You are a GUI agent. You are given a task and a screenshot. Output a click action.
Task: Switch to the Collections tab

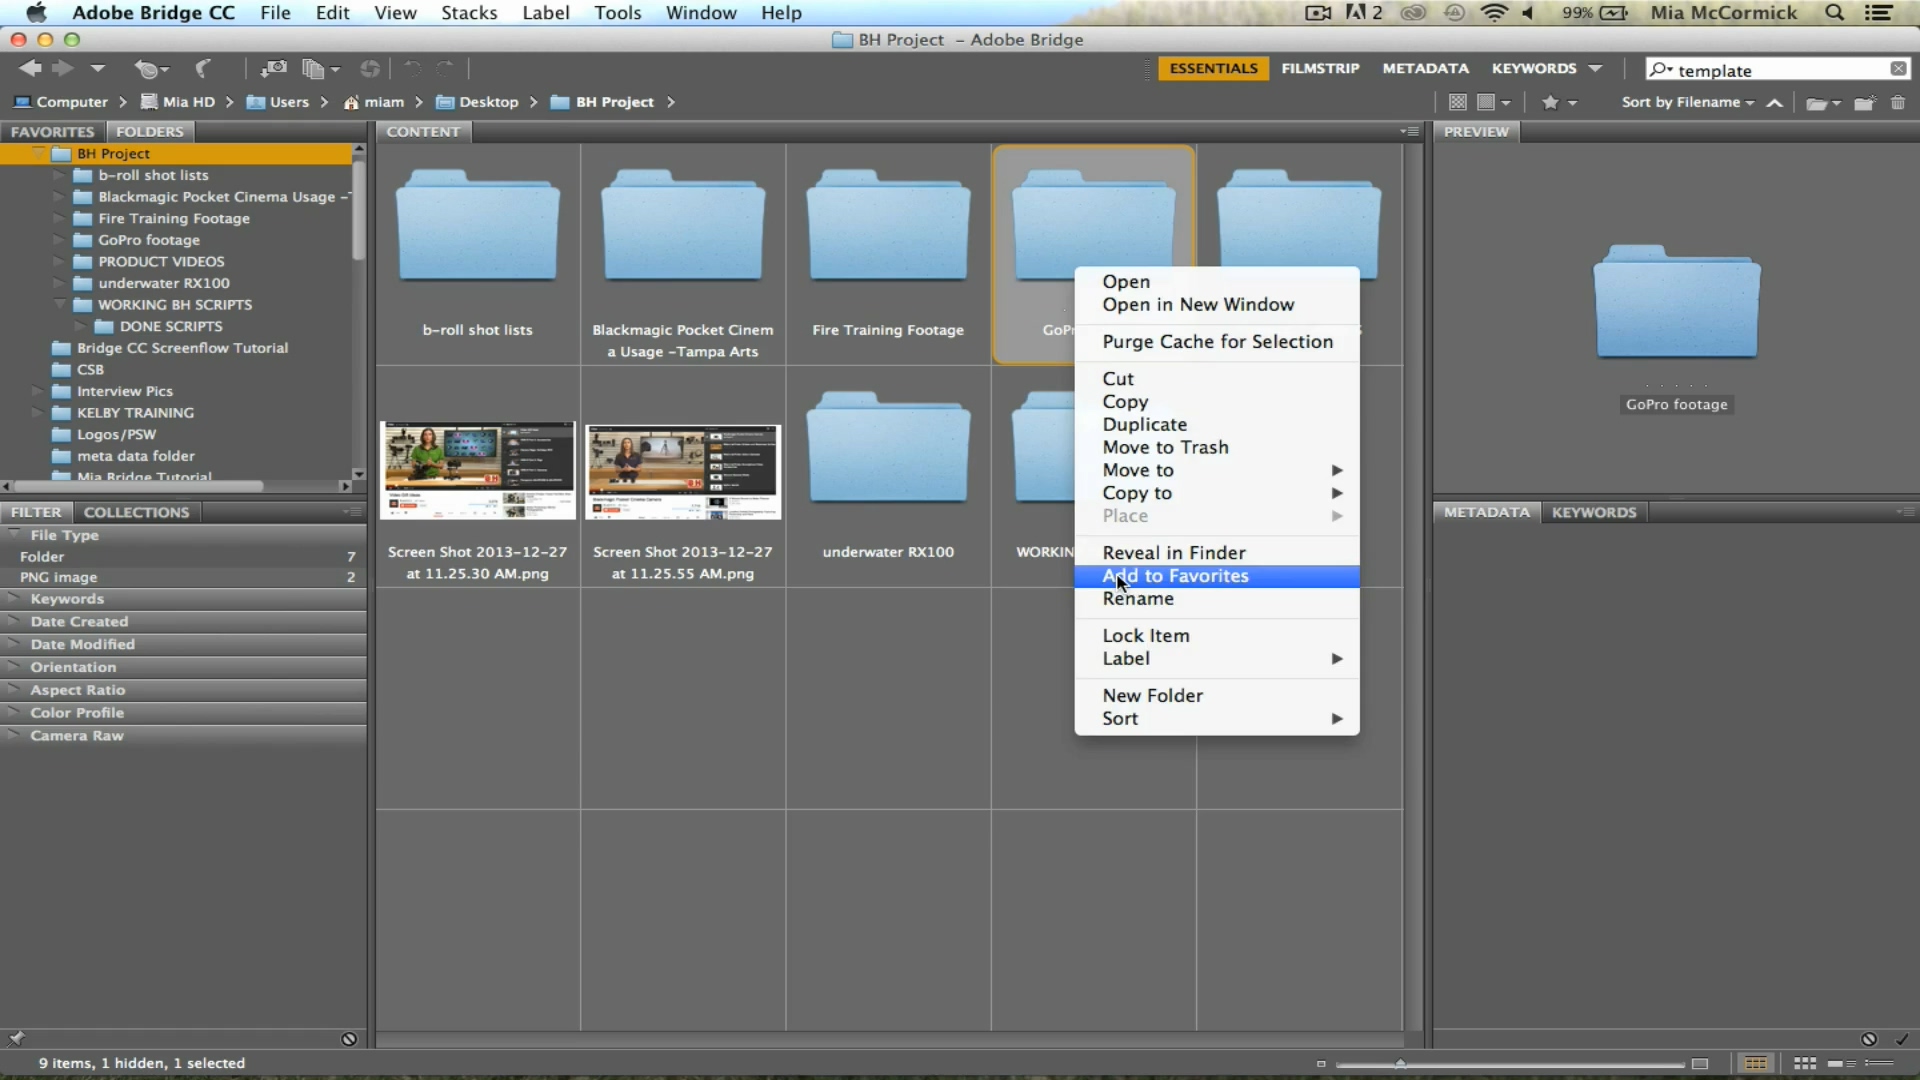(x=136, y=512)
